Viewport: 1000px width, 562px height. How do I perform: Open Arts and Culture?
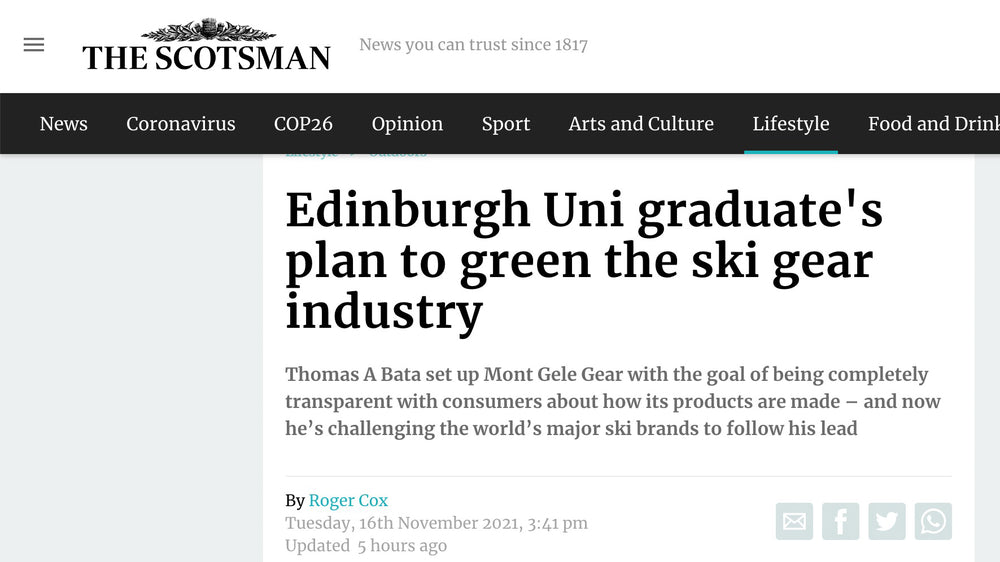641,124
